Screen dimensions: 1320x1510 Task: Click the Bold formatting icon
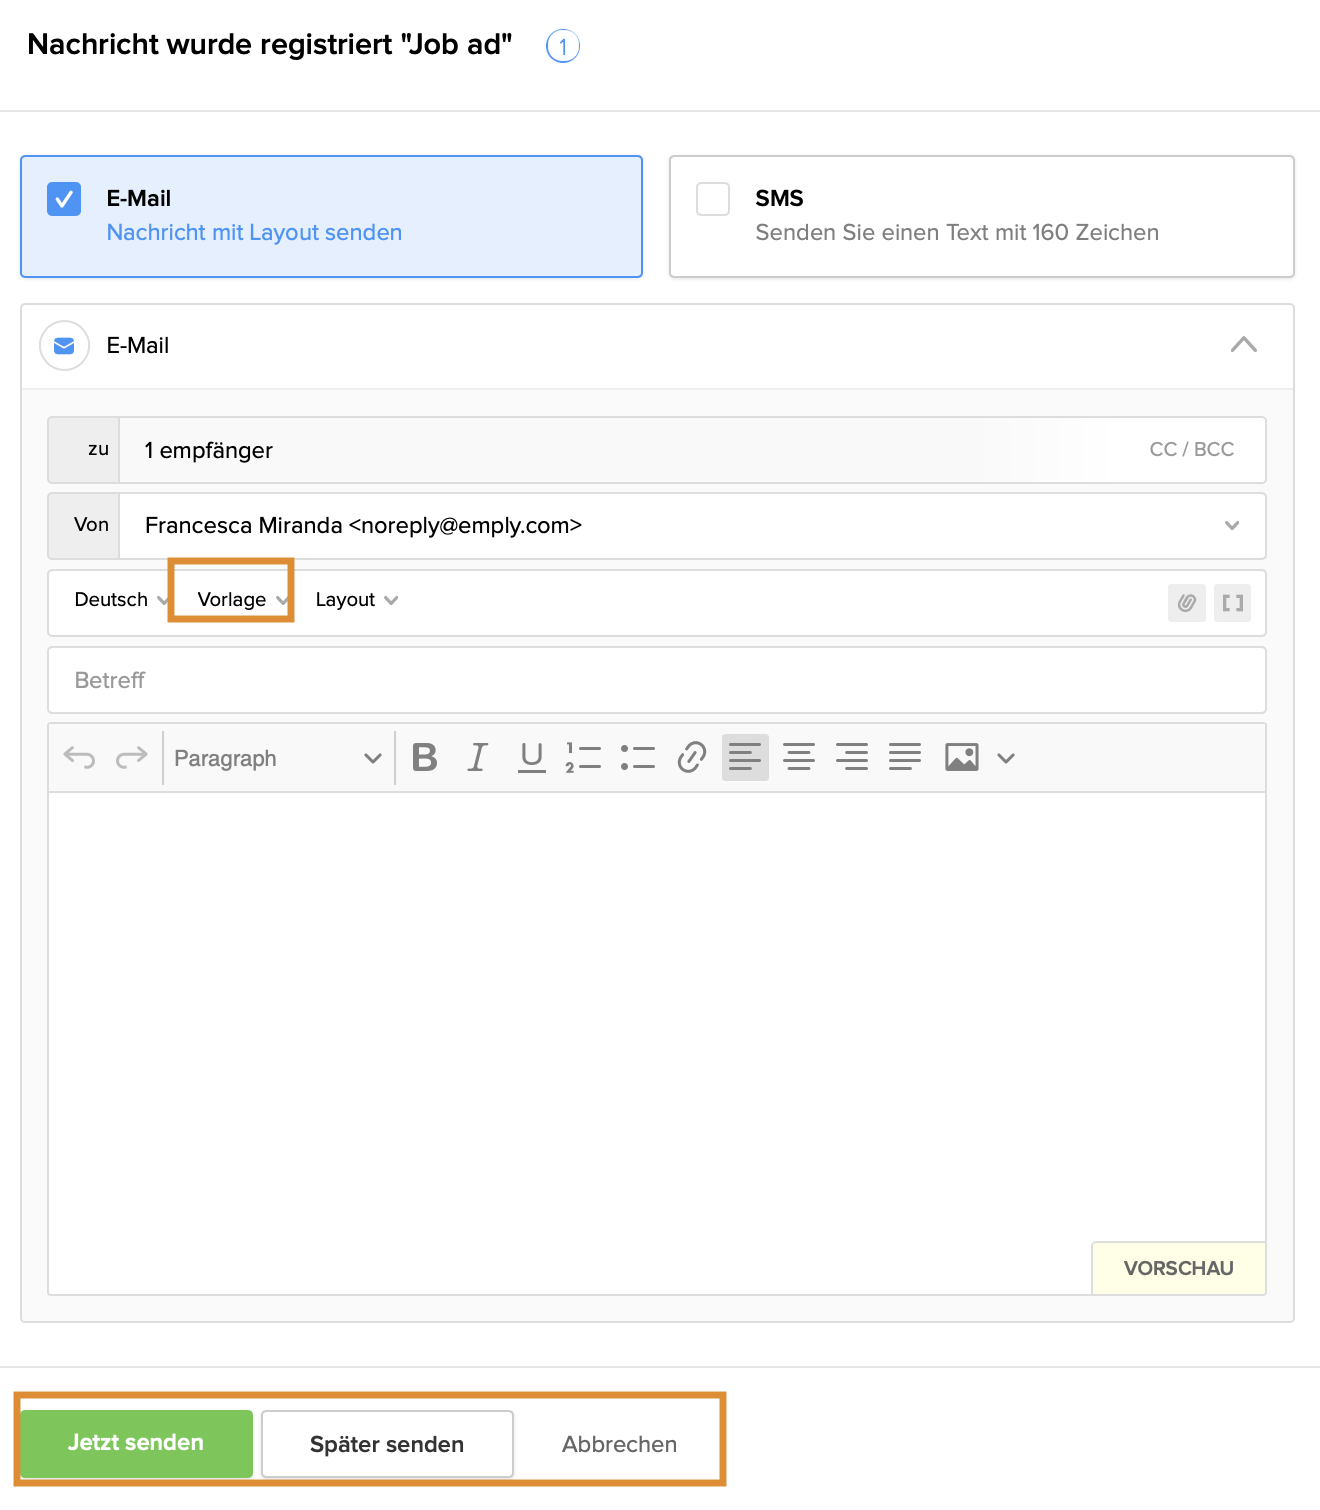425,758
